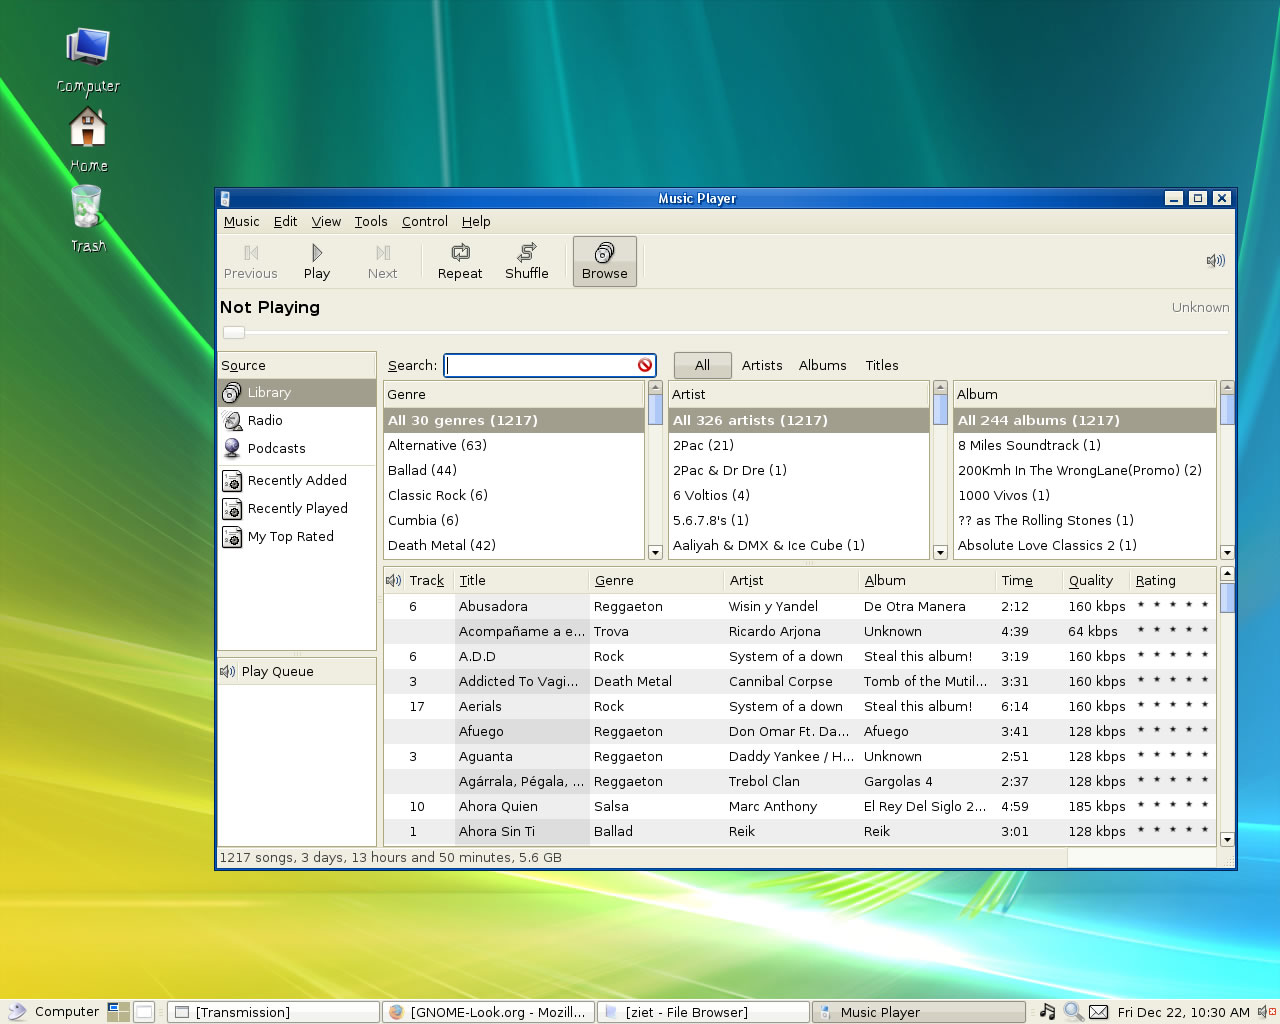Open the Recently Added playlist
This screenshot has width=1280, height=1024.
coord(297,481)
